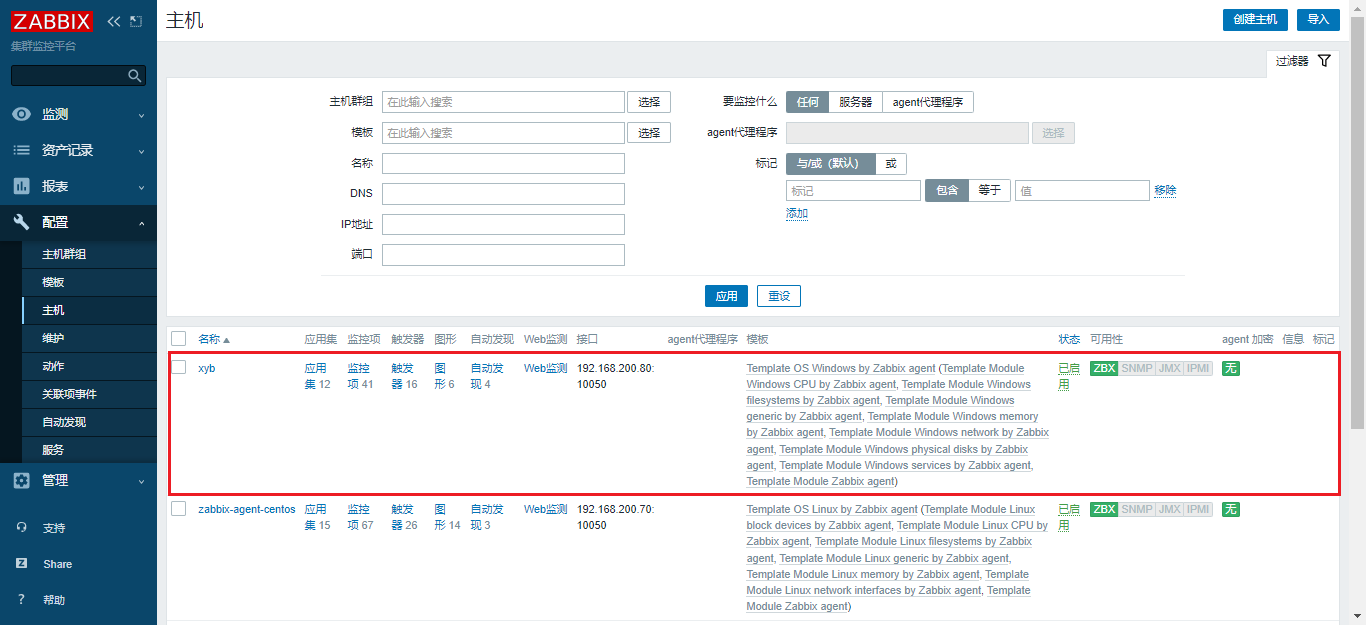Click 选择 next to 模板 field
The image size is (1366, 625).
[x=649, y=132]
